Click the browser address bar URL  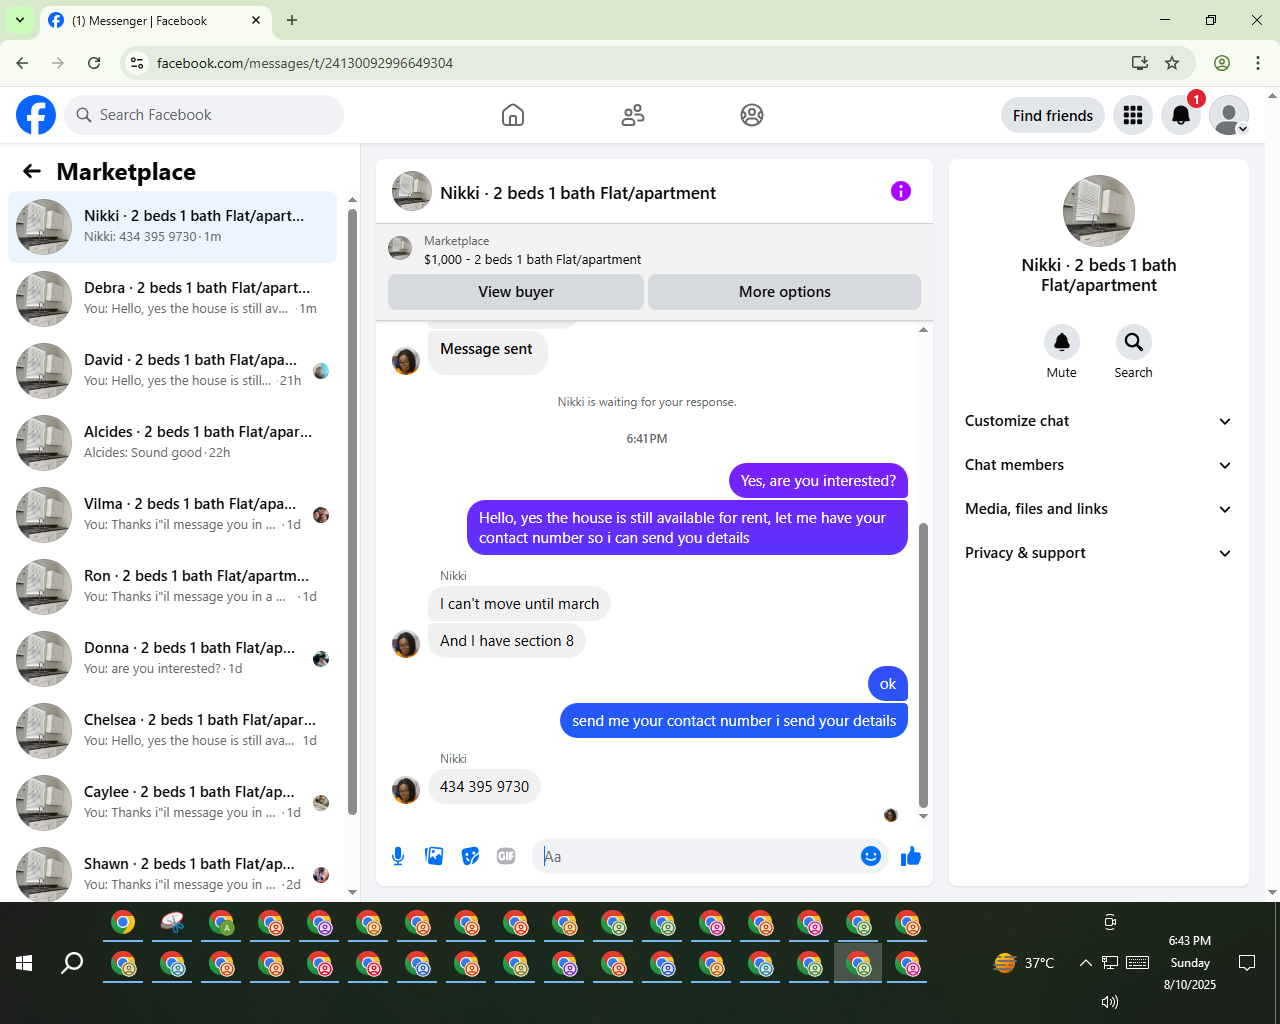pos(305,63)
